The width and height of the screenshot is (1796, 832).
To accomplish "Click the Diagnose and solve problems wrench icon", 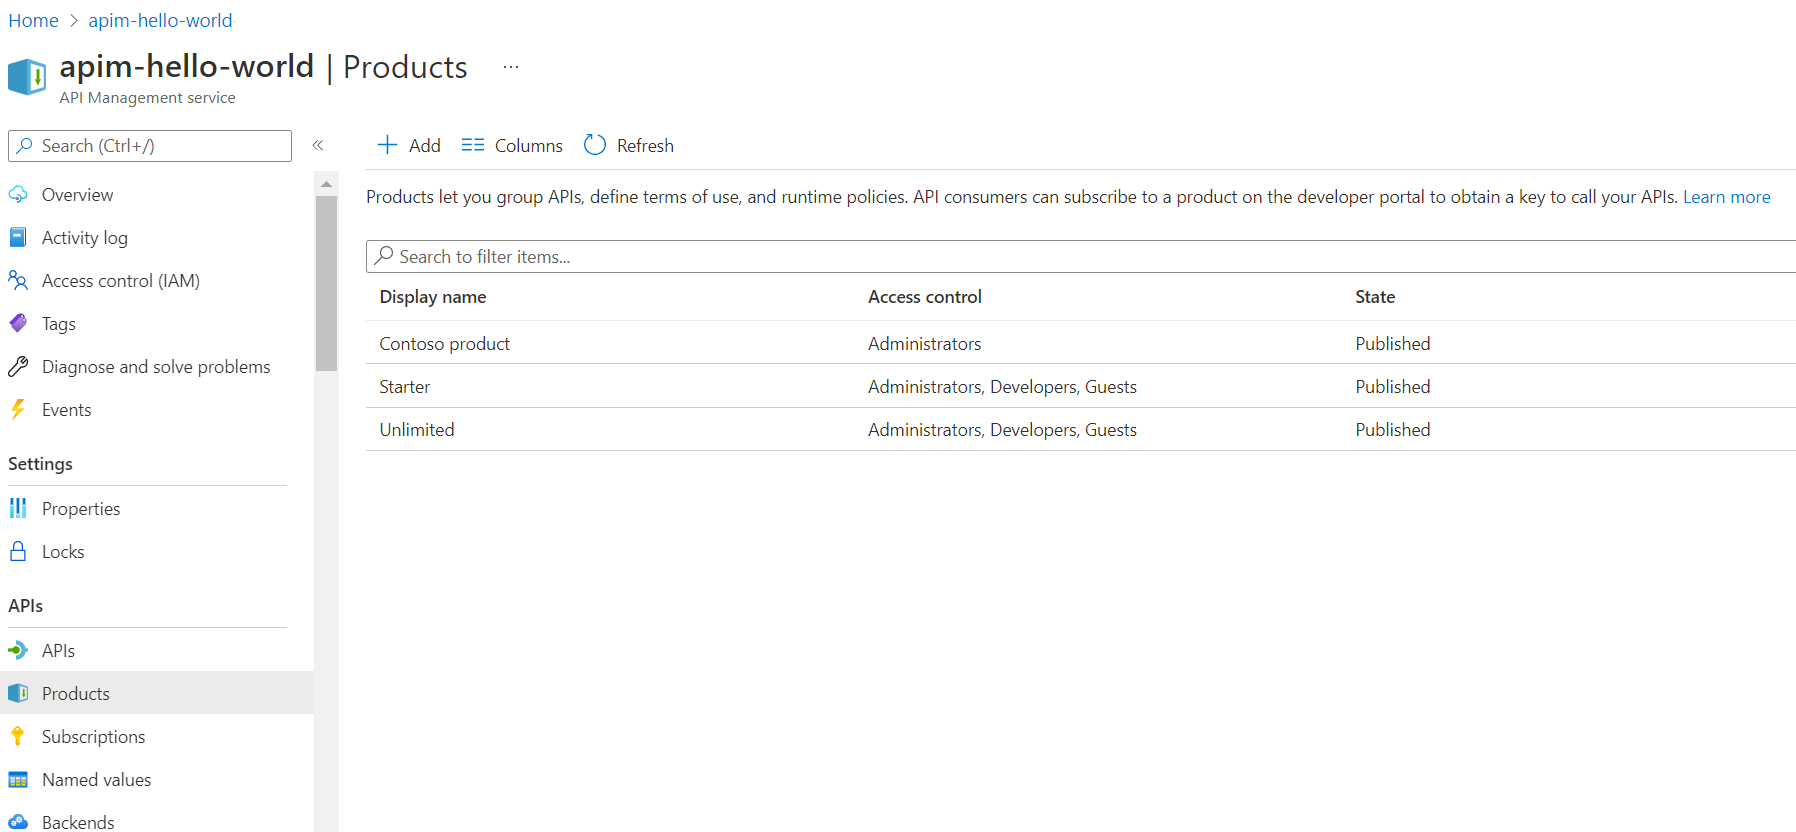I will pos(18,367).
